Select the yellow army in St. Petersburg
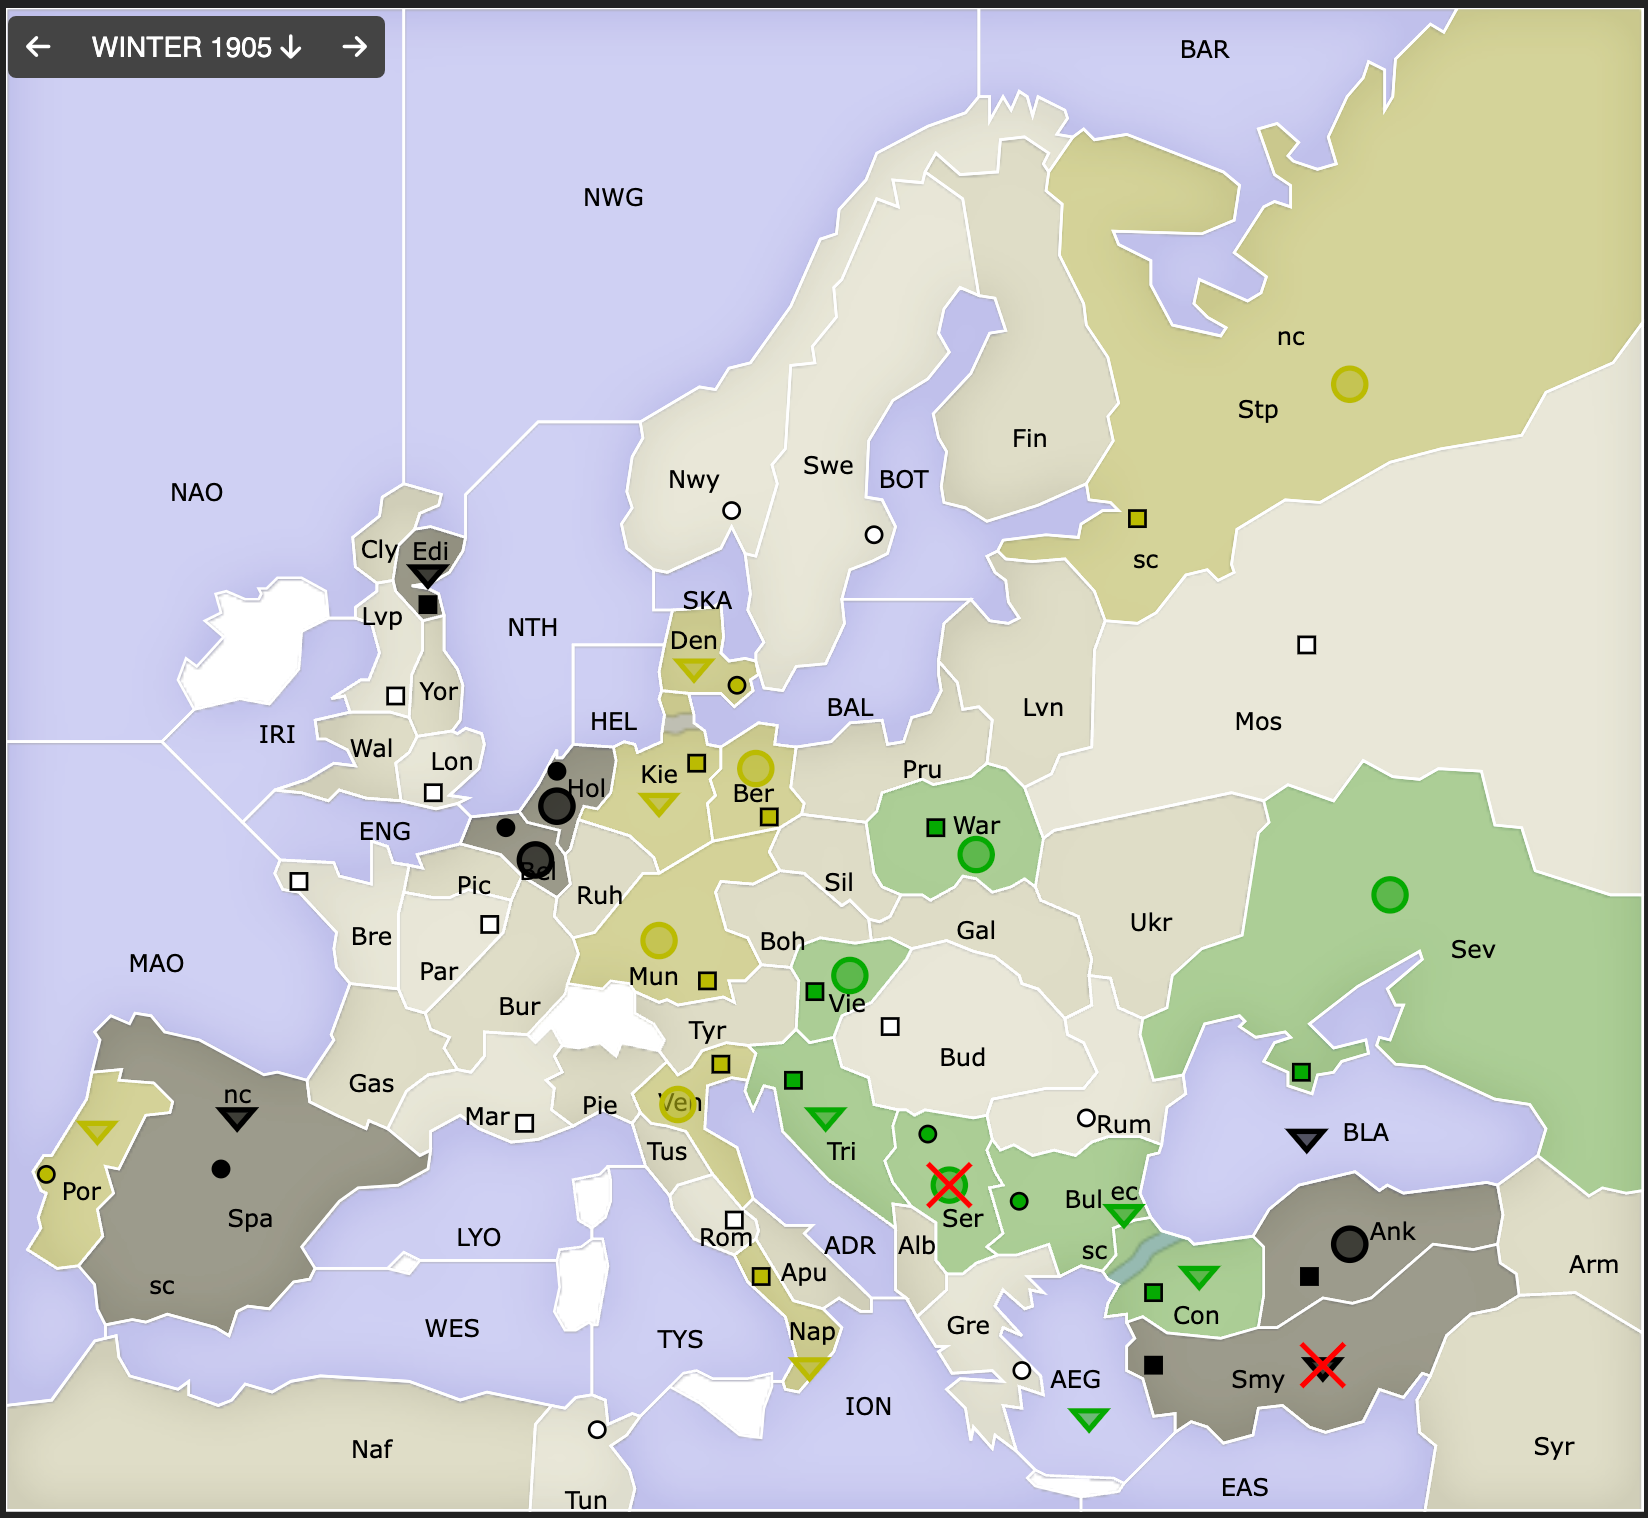This screenshot has height=1518, width=1648. [1349, 384]
